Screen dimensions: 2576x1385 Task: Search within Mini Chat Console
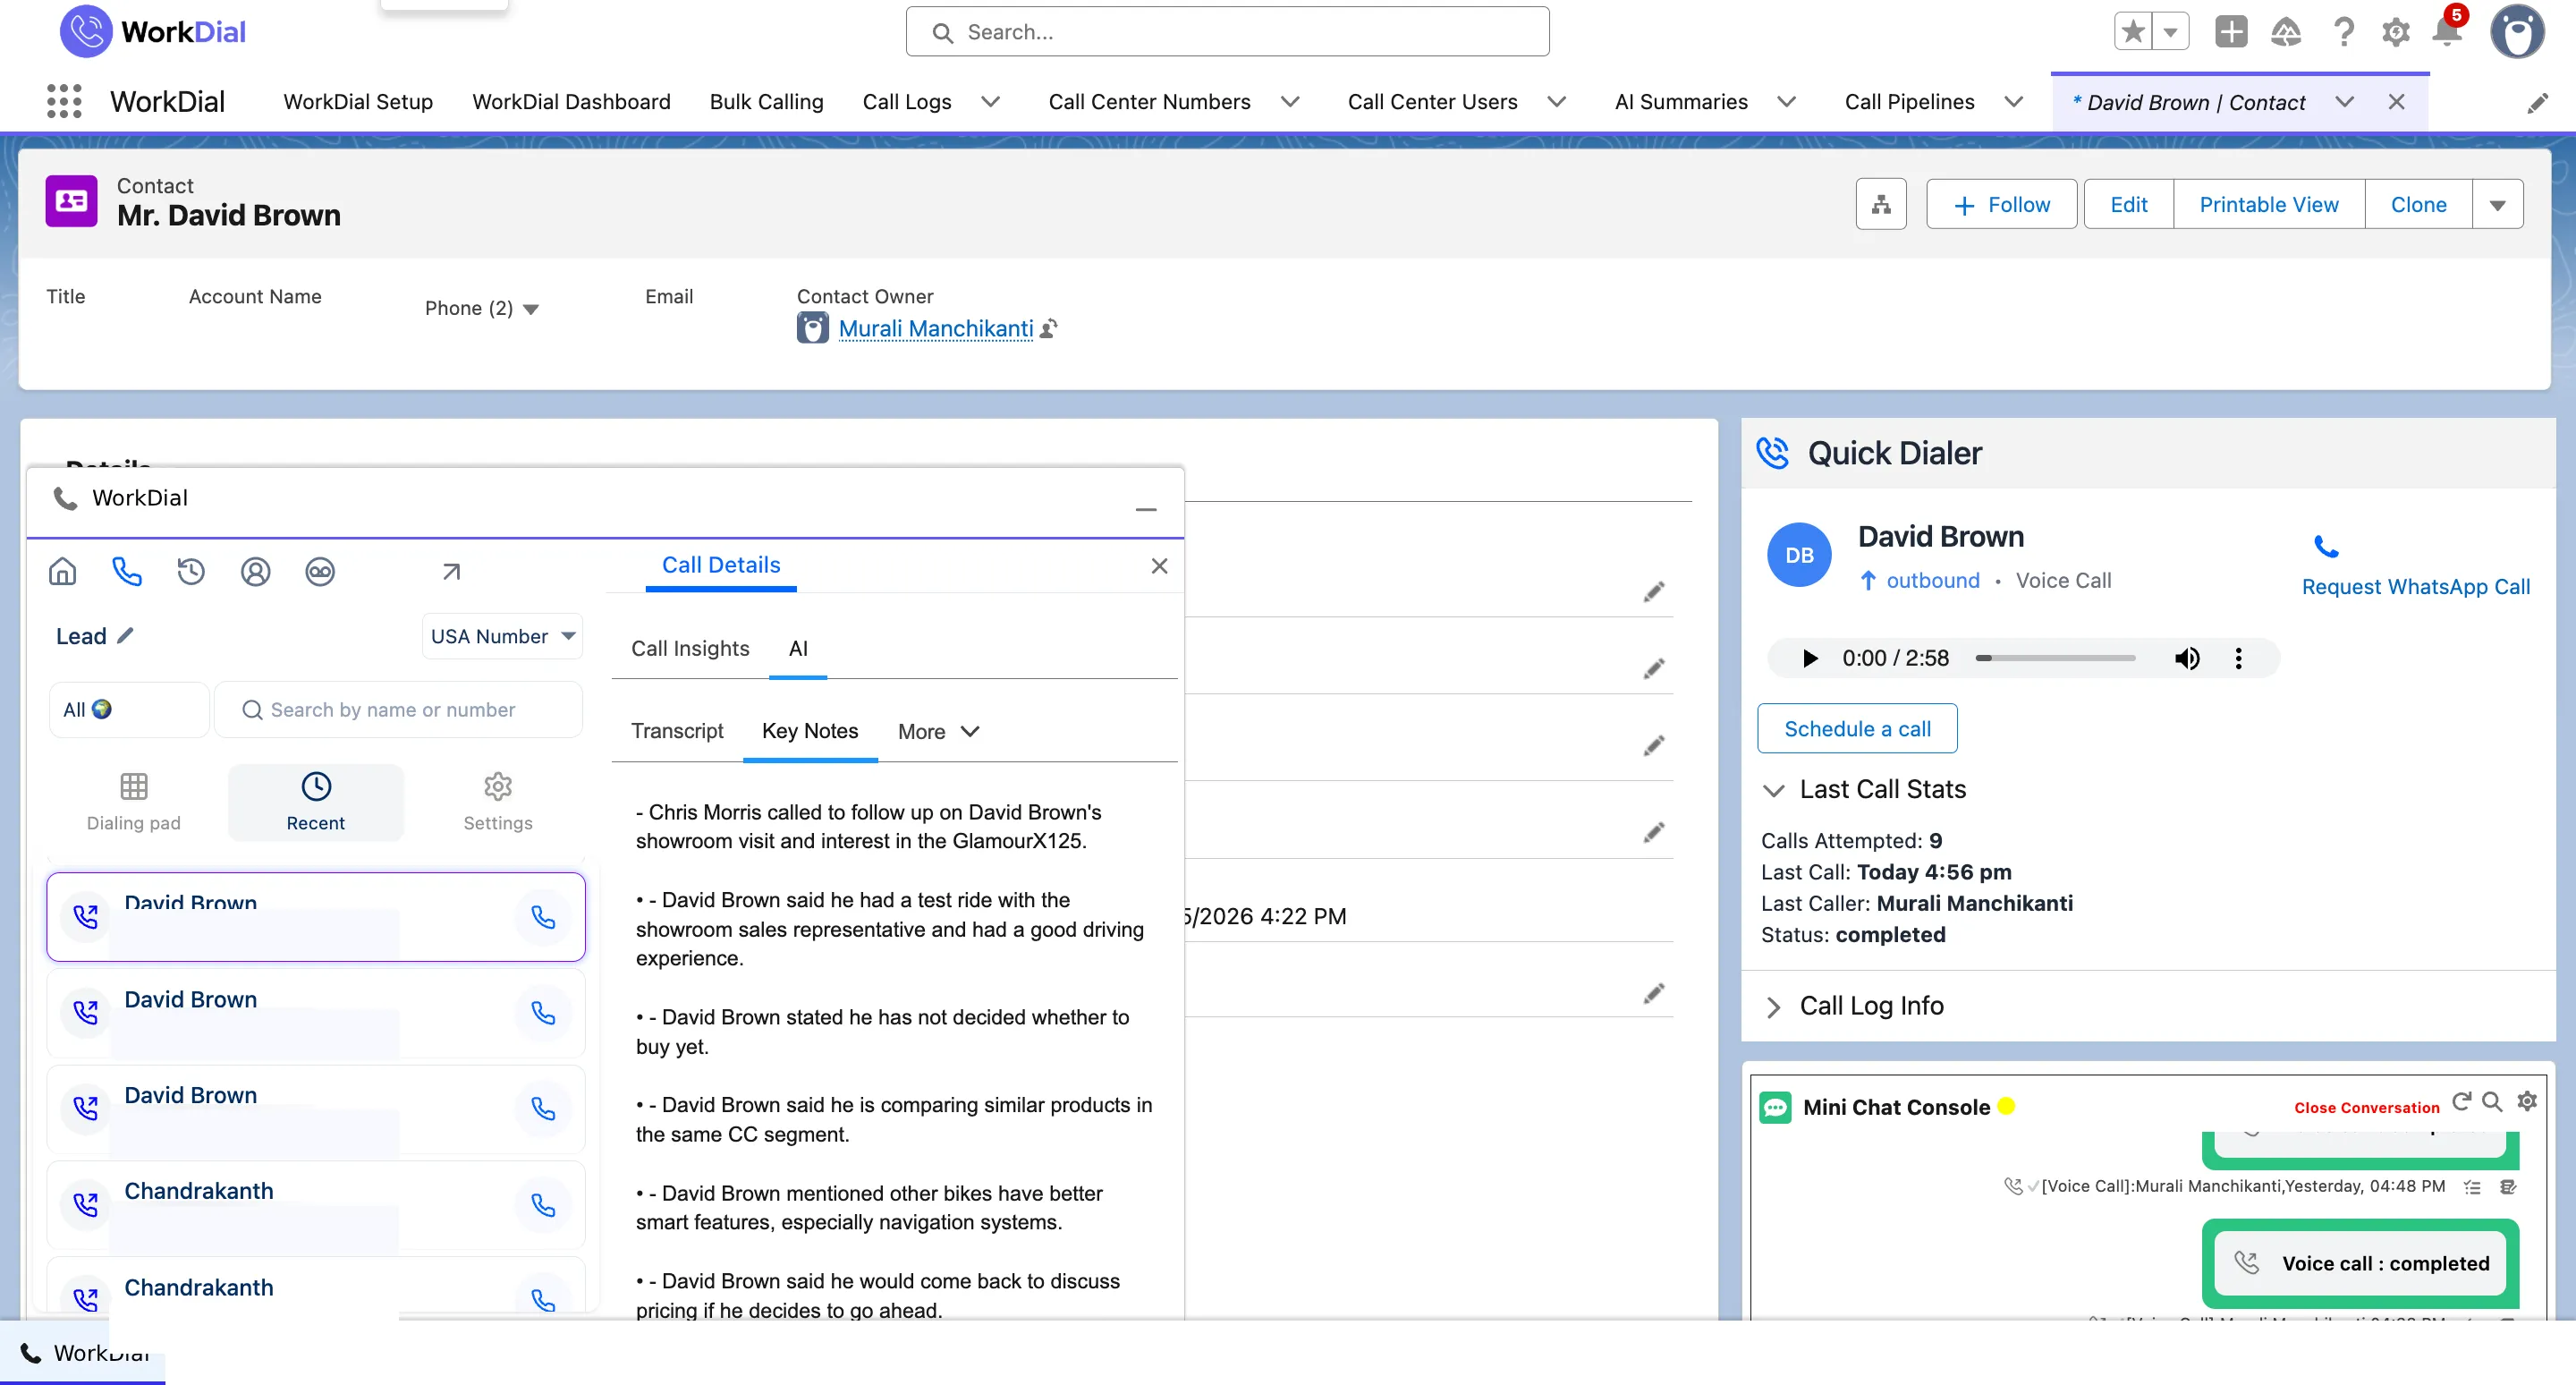point(2493,1101)
